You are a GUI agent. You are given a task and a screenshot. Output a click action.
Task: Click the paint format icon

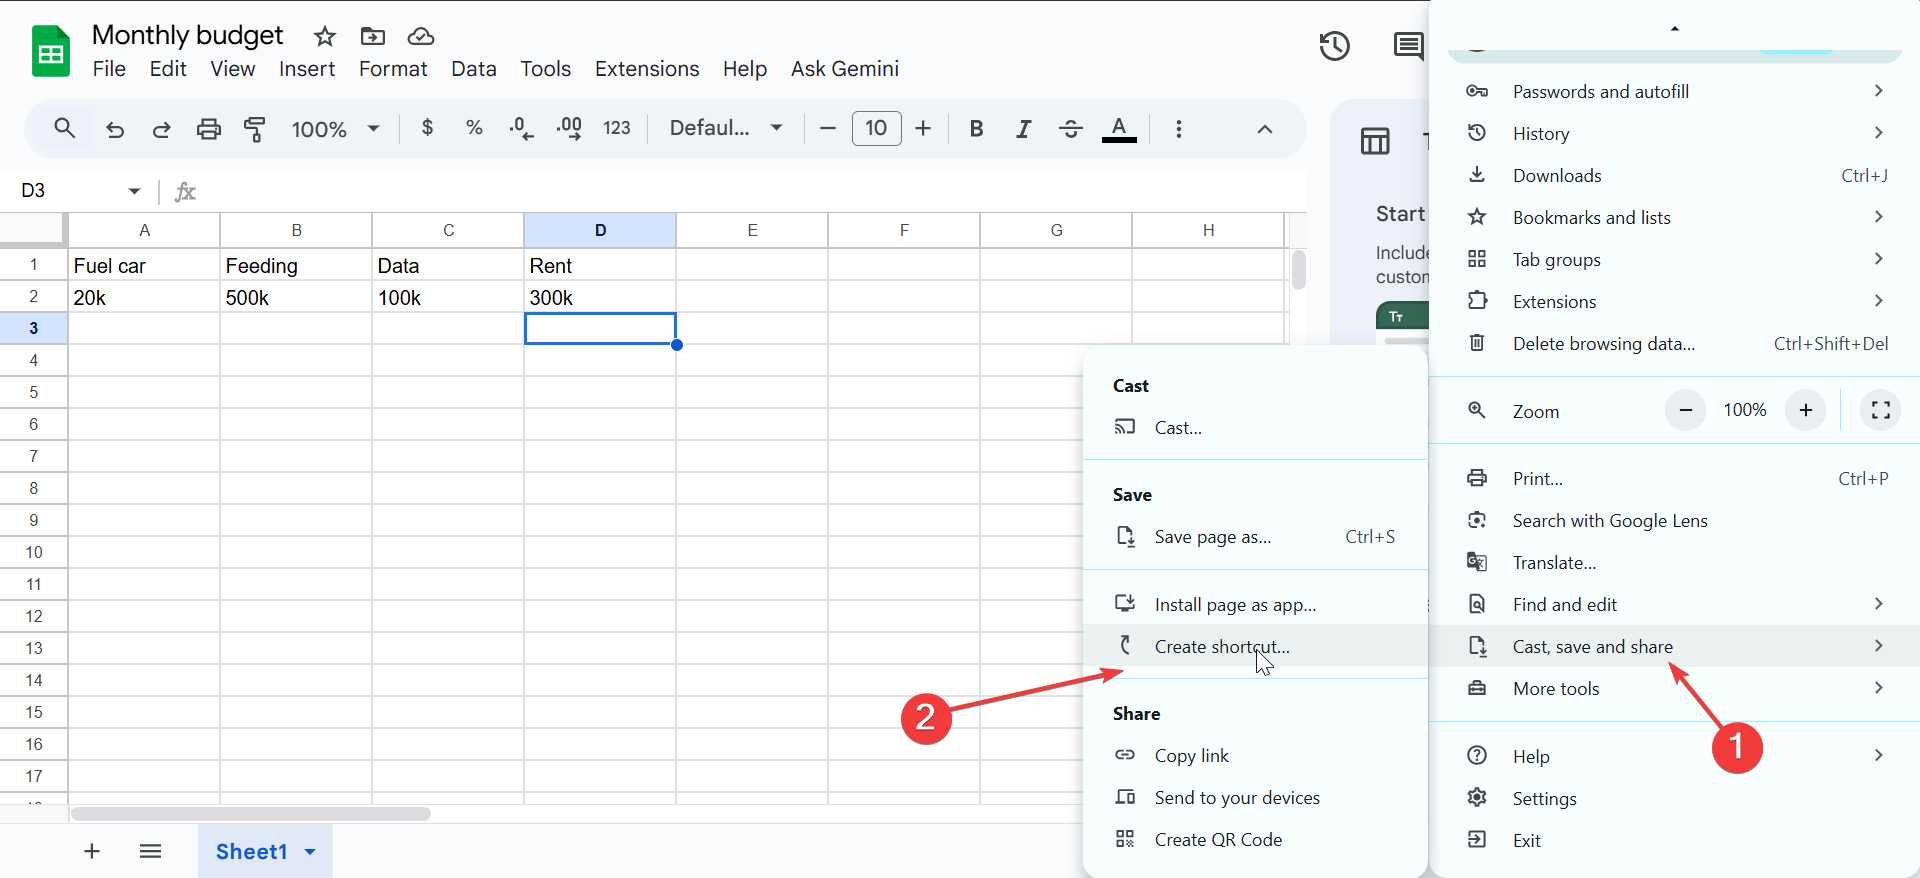click(x=255, y=129)
